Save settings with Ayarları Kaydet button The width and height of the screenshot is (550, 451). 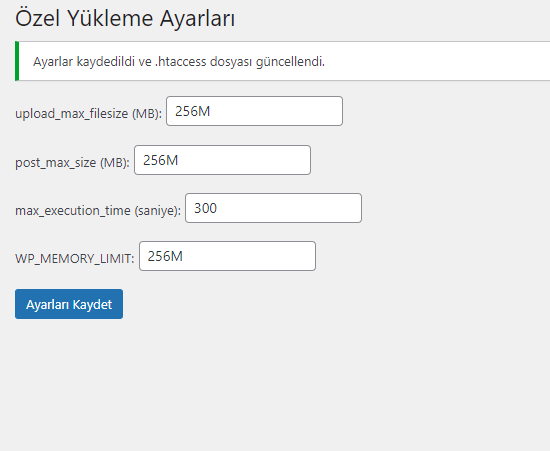click(69, 304)
